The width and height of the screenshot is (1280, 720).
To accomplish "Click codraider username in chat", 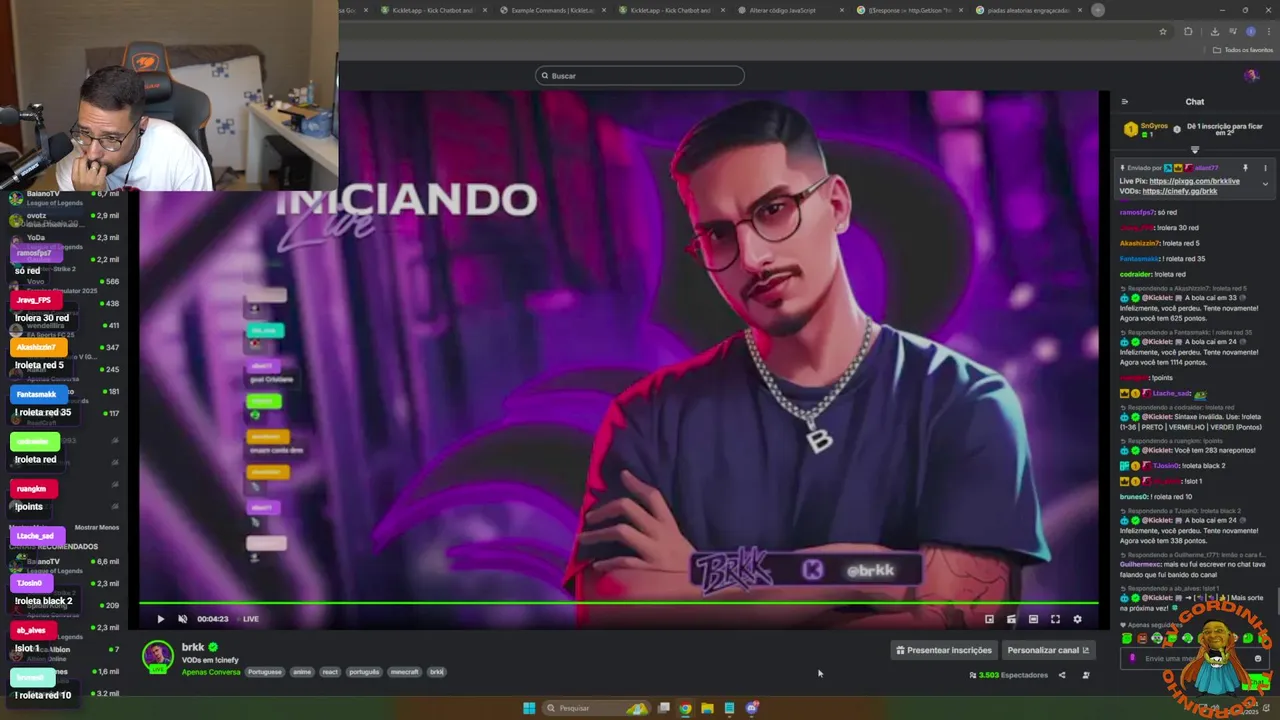I will tap(1136, 274).
